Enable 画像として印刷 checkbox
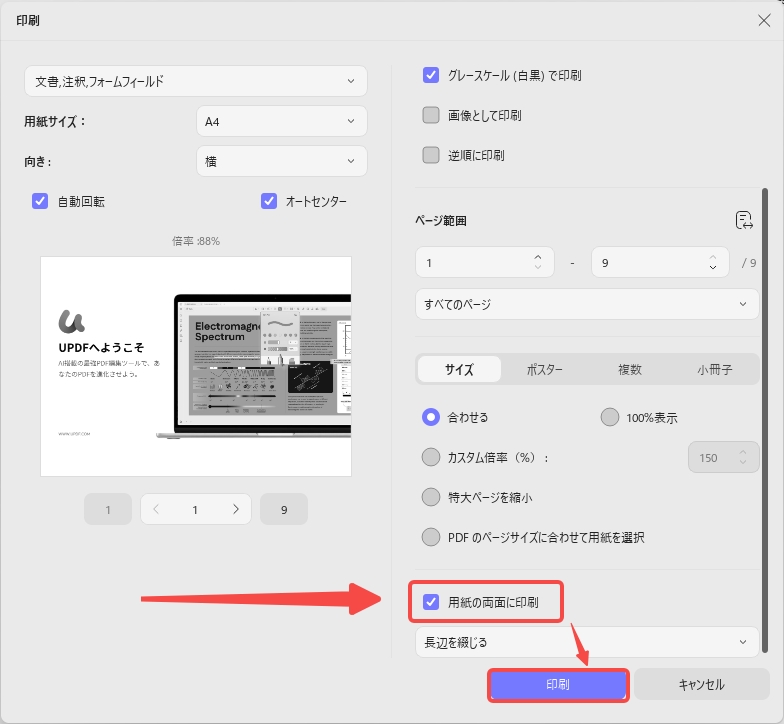Screen dimensions: 784x724 (x=430, y=115)
